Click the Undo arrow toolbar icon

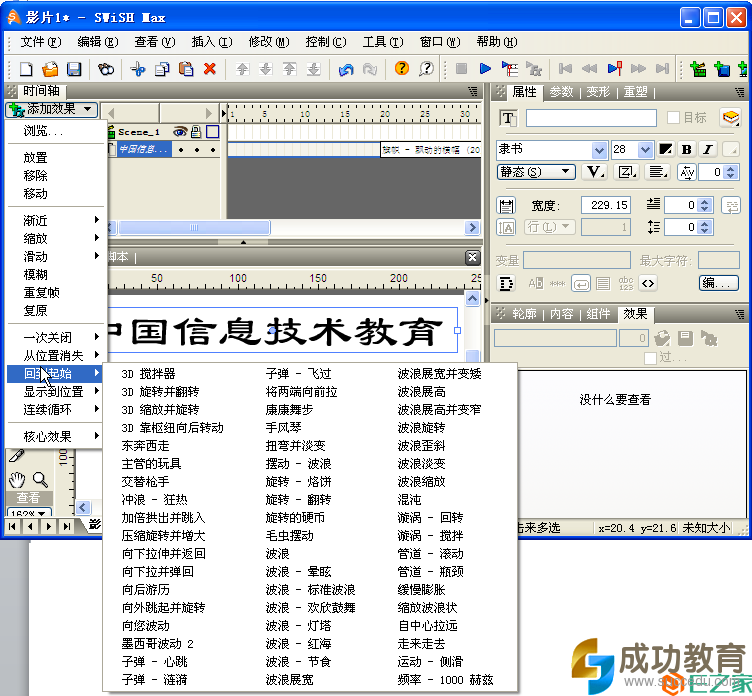tap(346, 69)
